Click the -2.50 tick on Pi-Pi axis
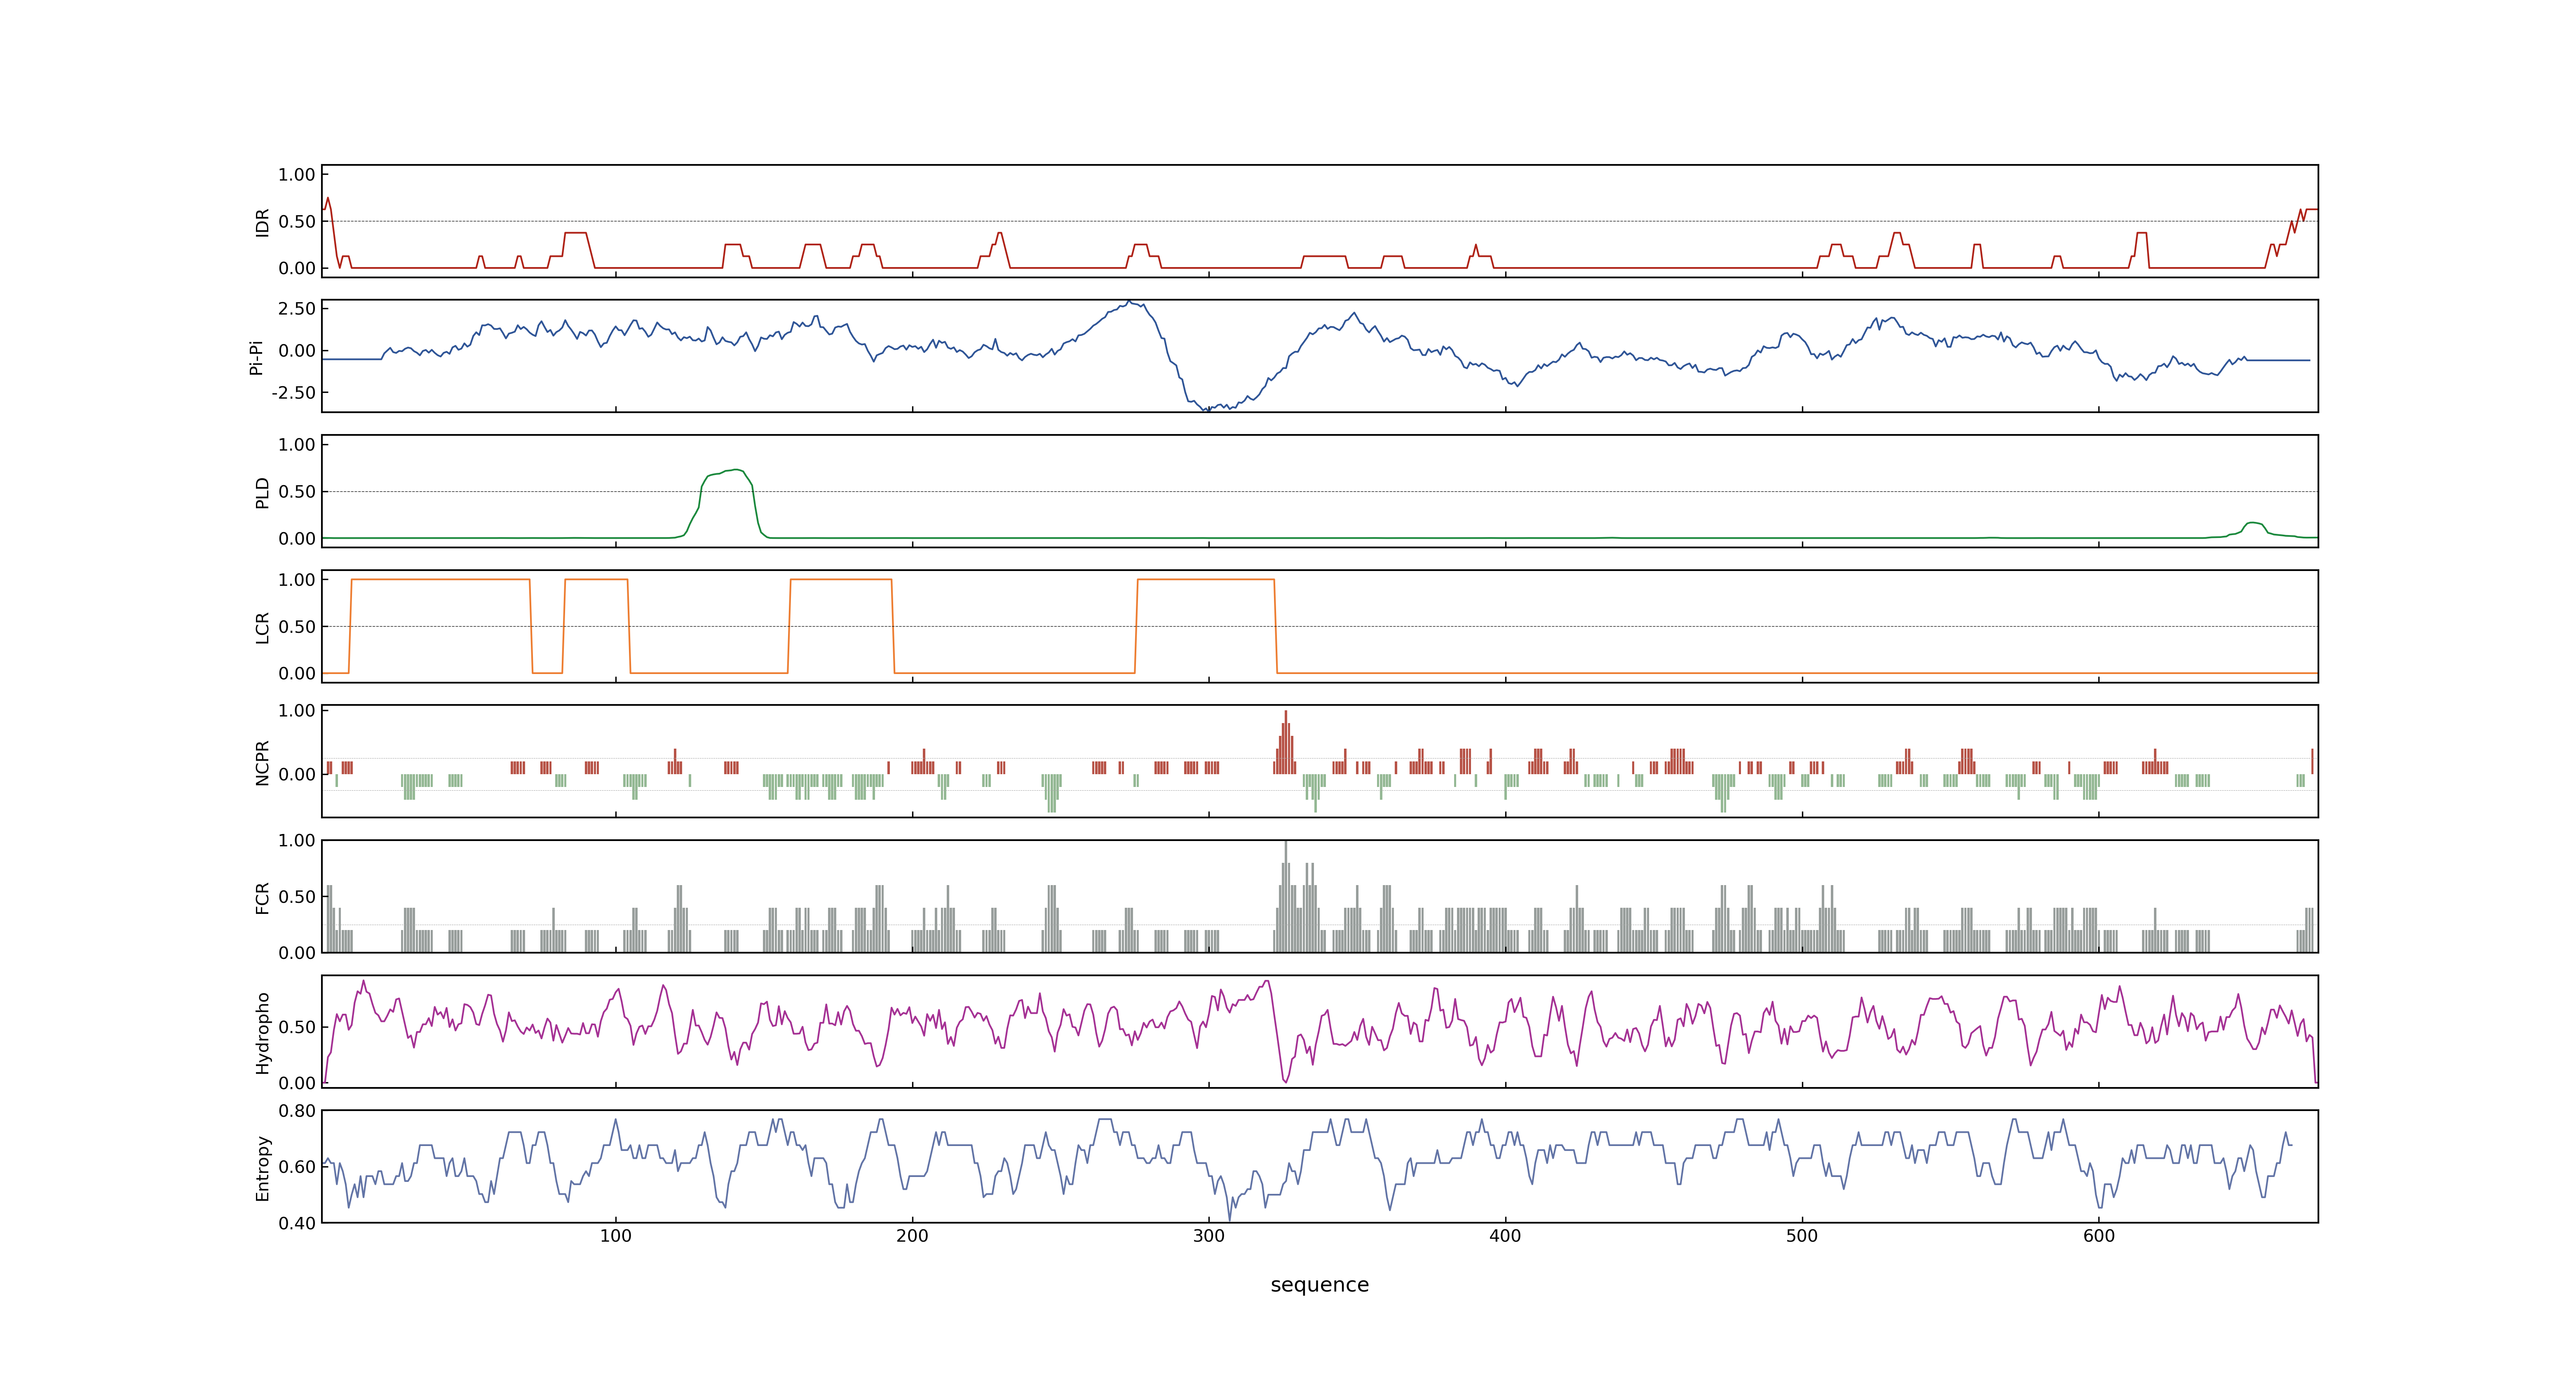2576x1374 pixels. coord(293,393)
